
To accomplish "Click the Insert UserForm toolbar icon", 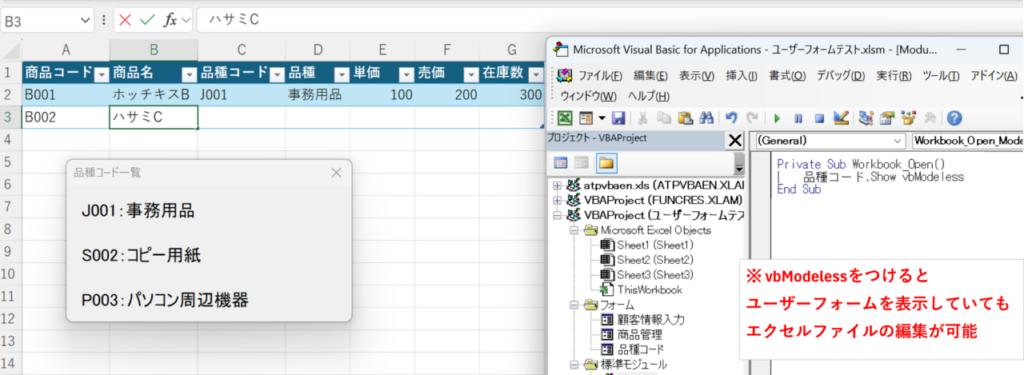I will (x=586, y=118).
